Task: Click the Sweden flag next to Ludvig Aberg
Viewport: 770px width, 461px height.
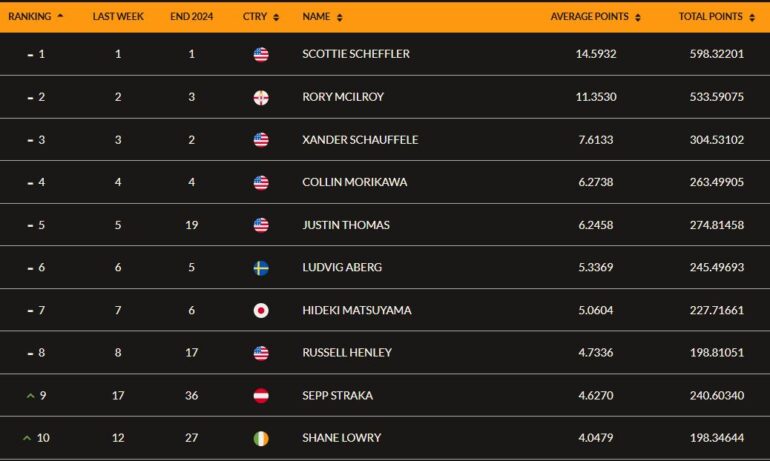Action: pos(261,268)
